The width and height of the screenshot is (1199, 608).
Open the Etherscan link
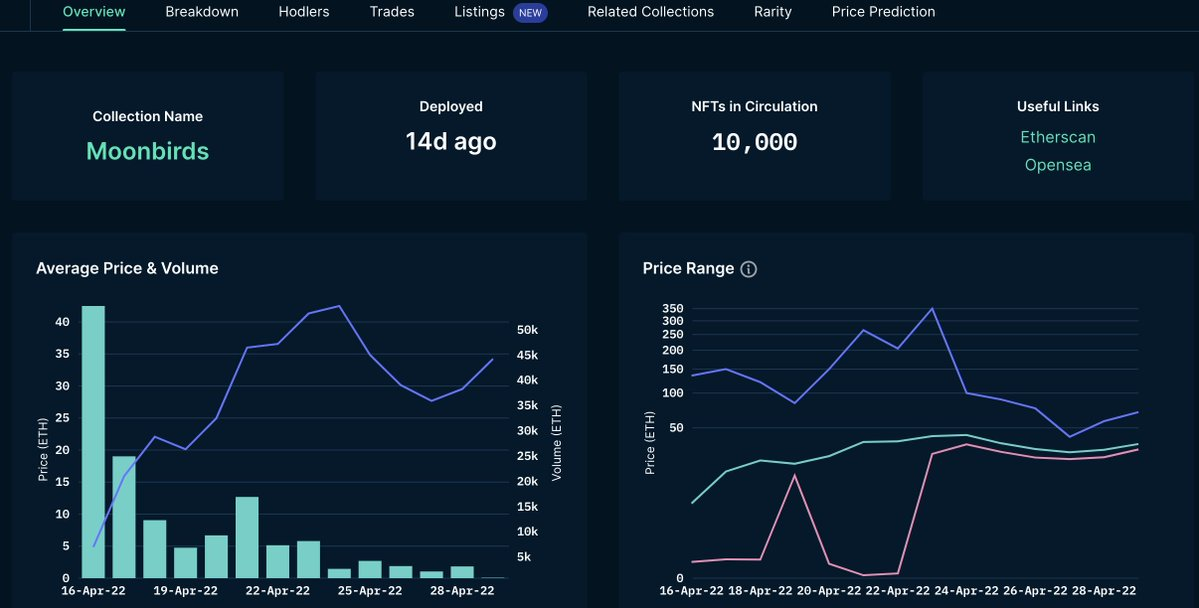point(1058,137)
